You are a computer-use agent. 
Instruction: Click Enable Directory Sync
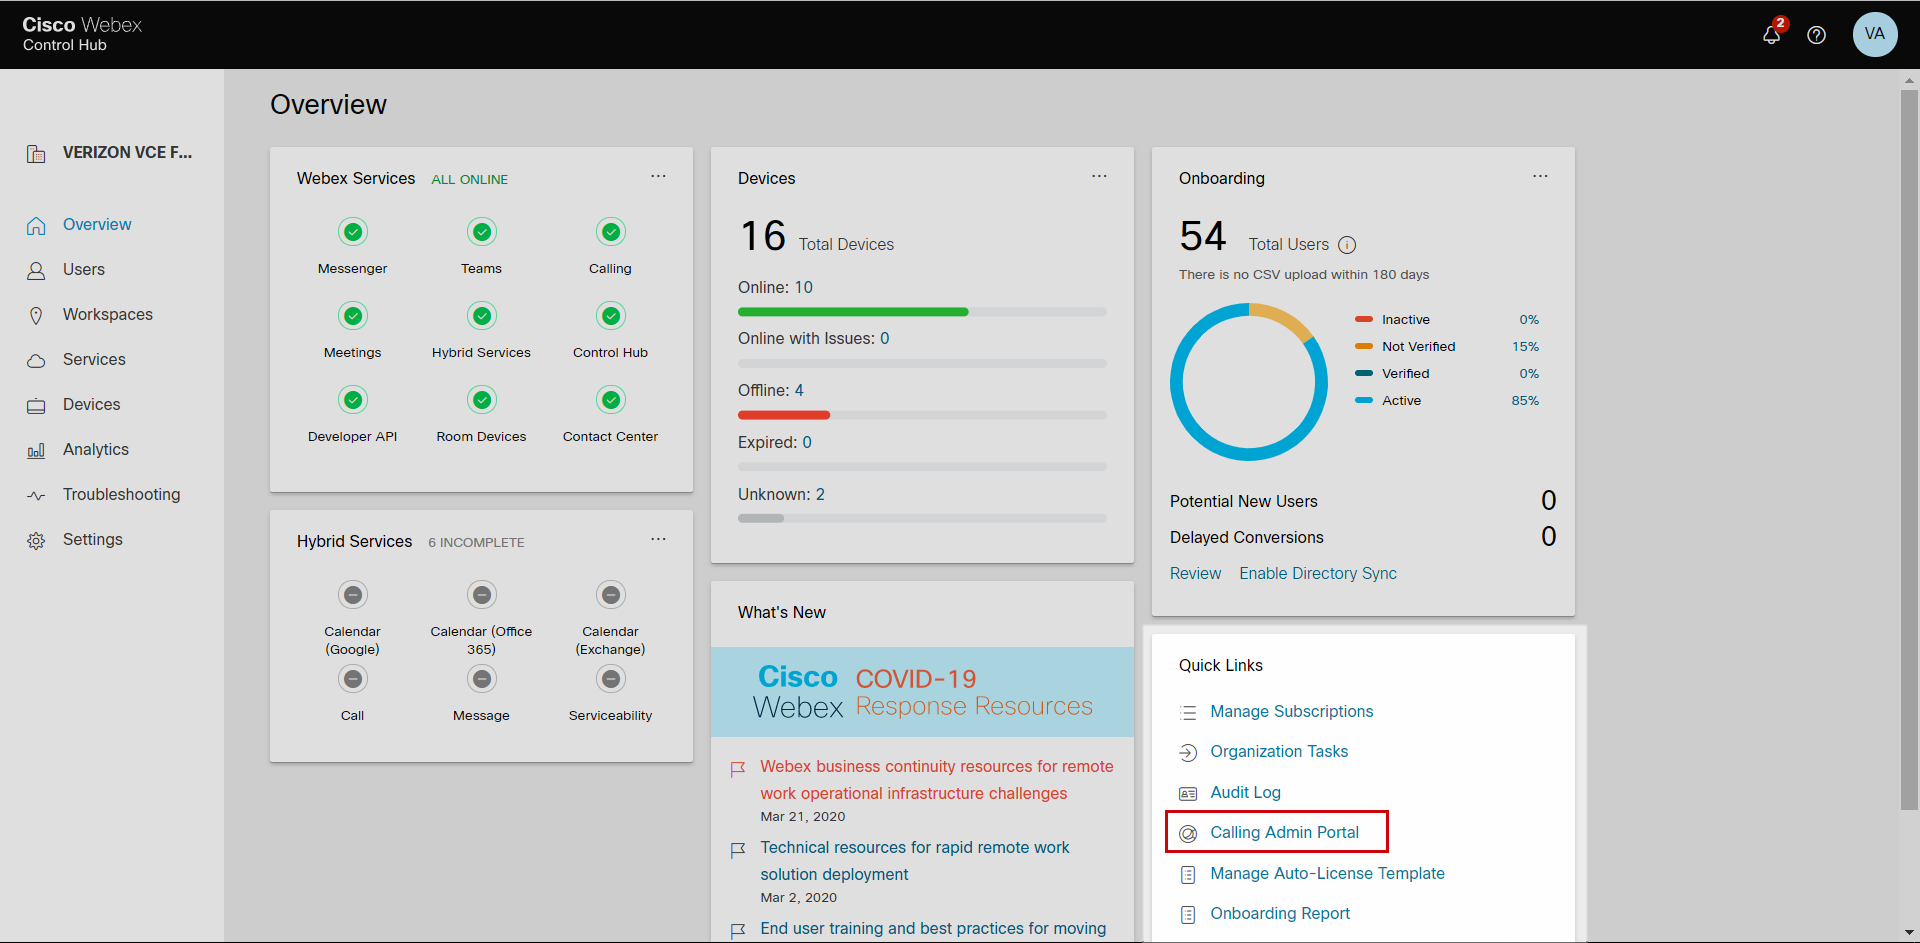point(1316,573)
